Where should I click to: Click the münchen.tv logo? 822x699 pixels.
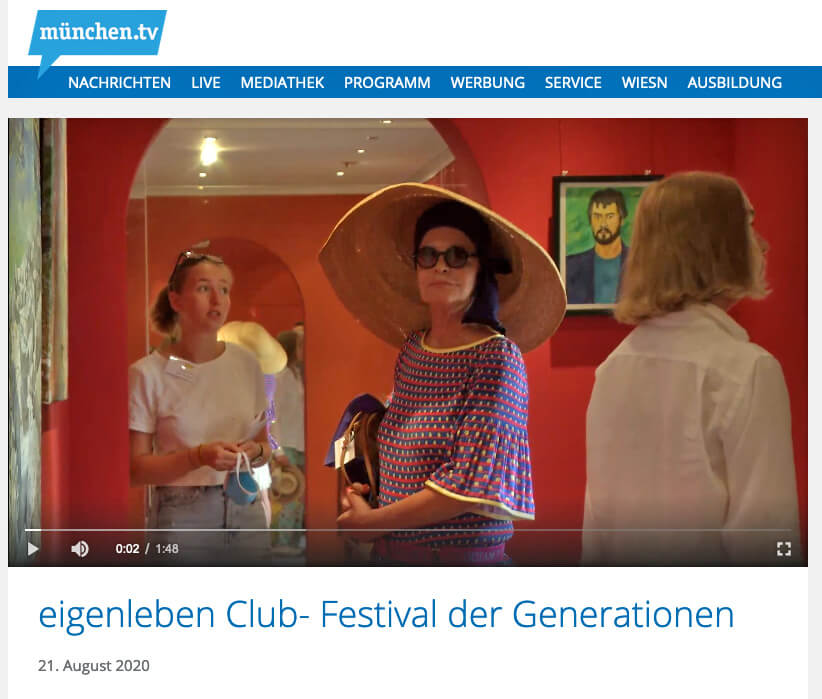98,35
